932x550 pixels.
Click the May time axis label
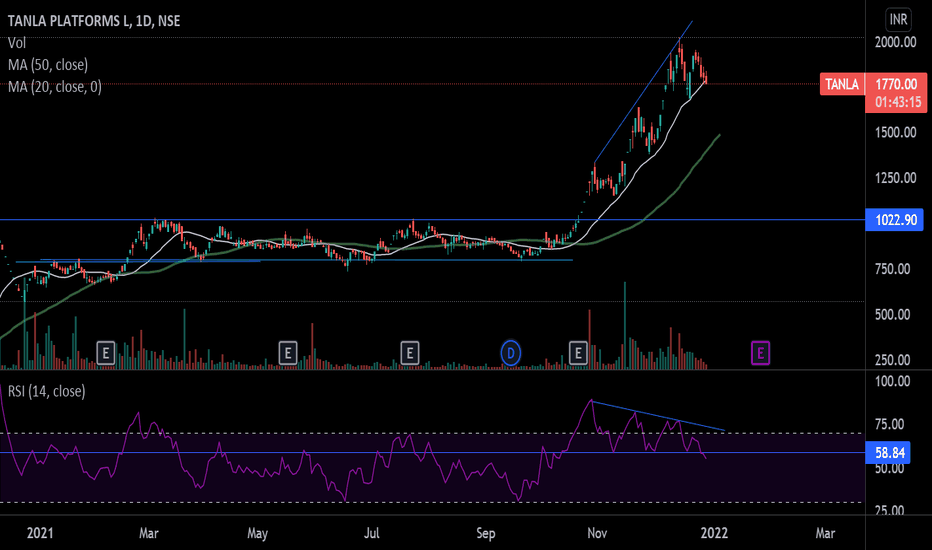tap(257, 533)
